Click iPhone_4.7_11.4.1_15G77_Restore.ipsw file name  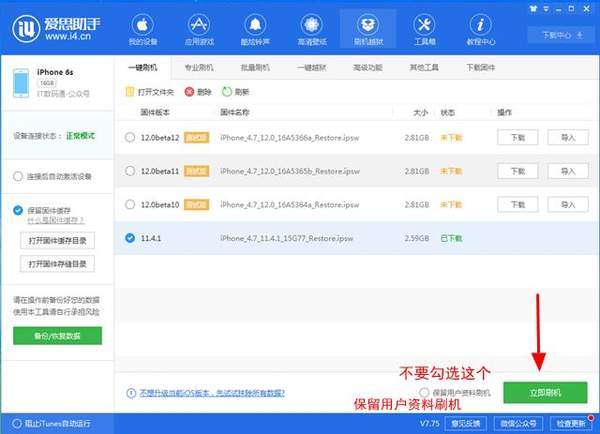(287, 238)
